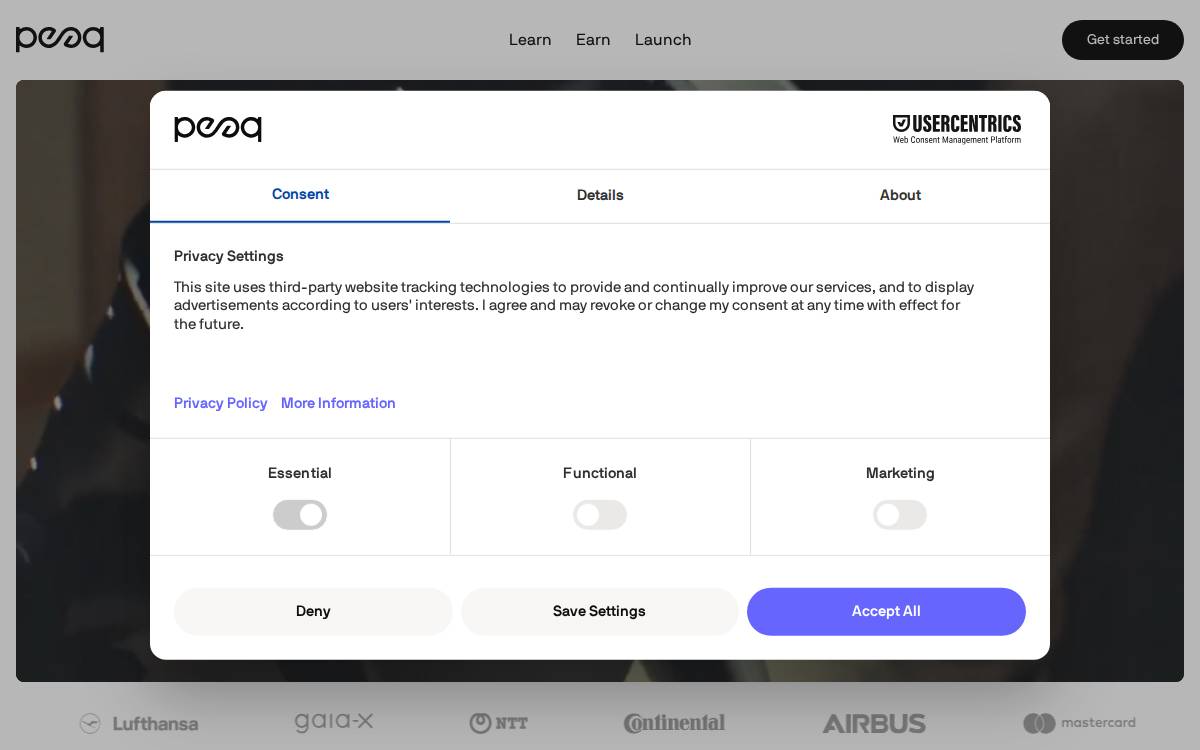
Task: Click the NTT partner logo
Action: [499, 723]
